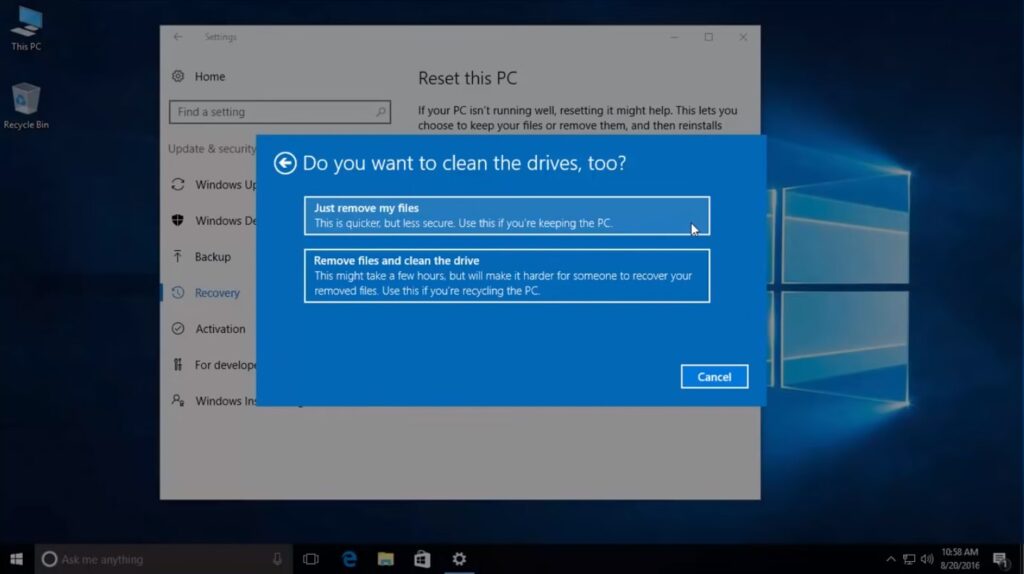Open the Windows Start menu
This screenshot has height=574, width=1024.
tap(16, 559)
